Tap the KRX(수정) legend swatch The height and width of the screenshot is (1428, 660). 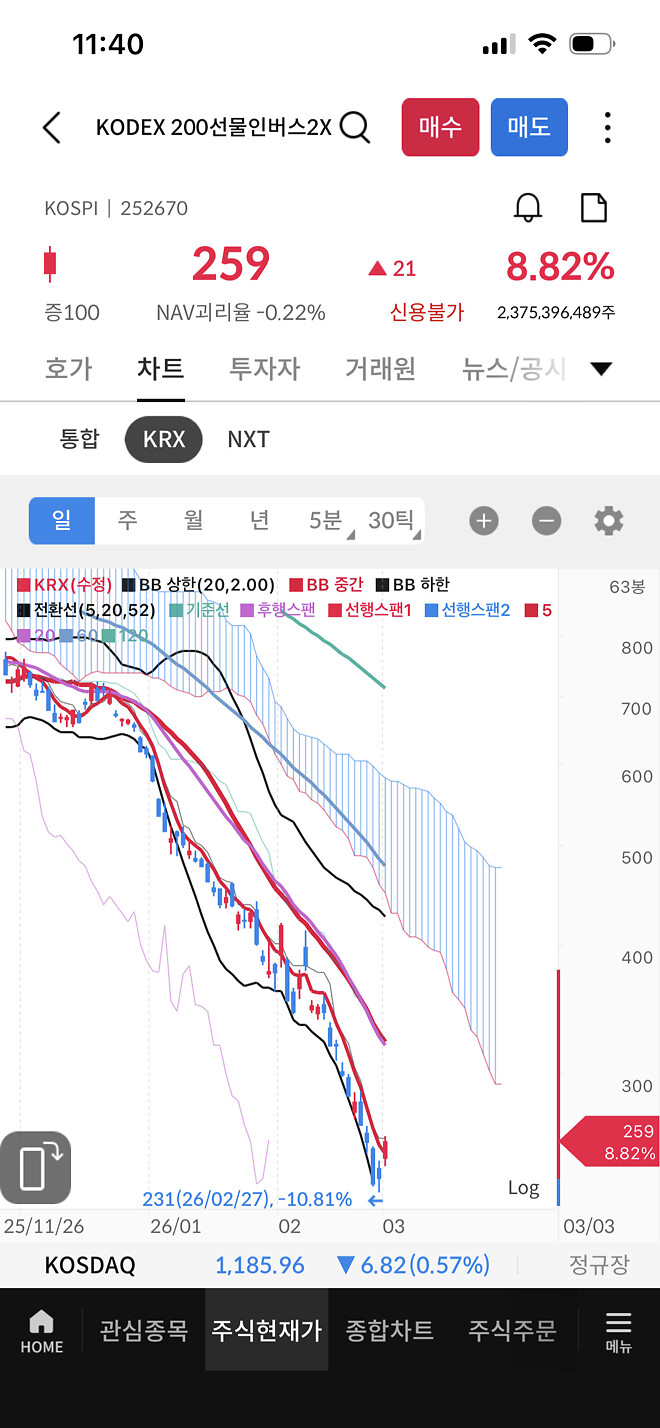(x=24, y=584)
